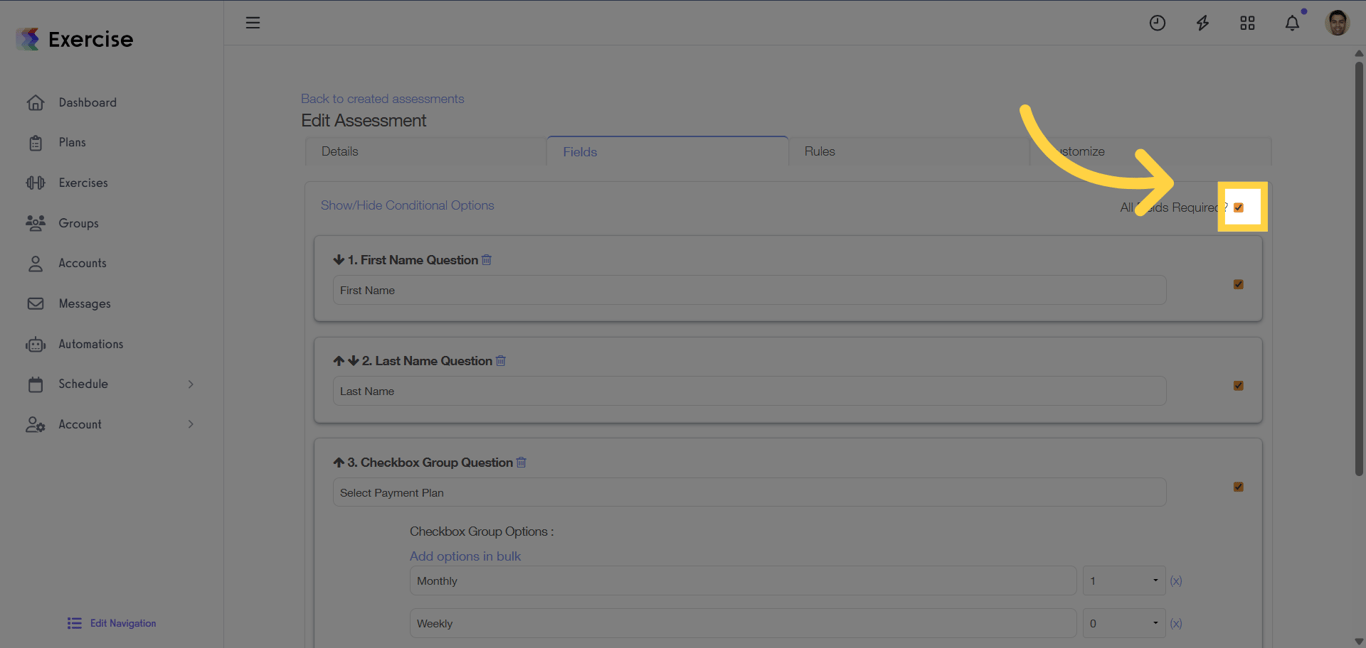Open the apps grid icon
Screen dimensions: 1366x648
(x=1247, y=23)
